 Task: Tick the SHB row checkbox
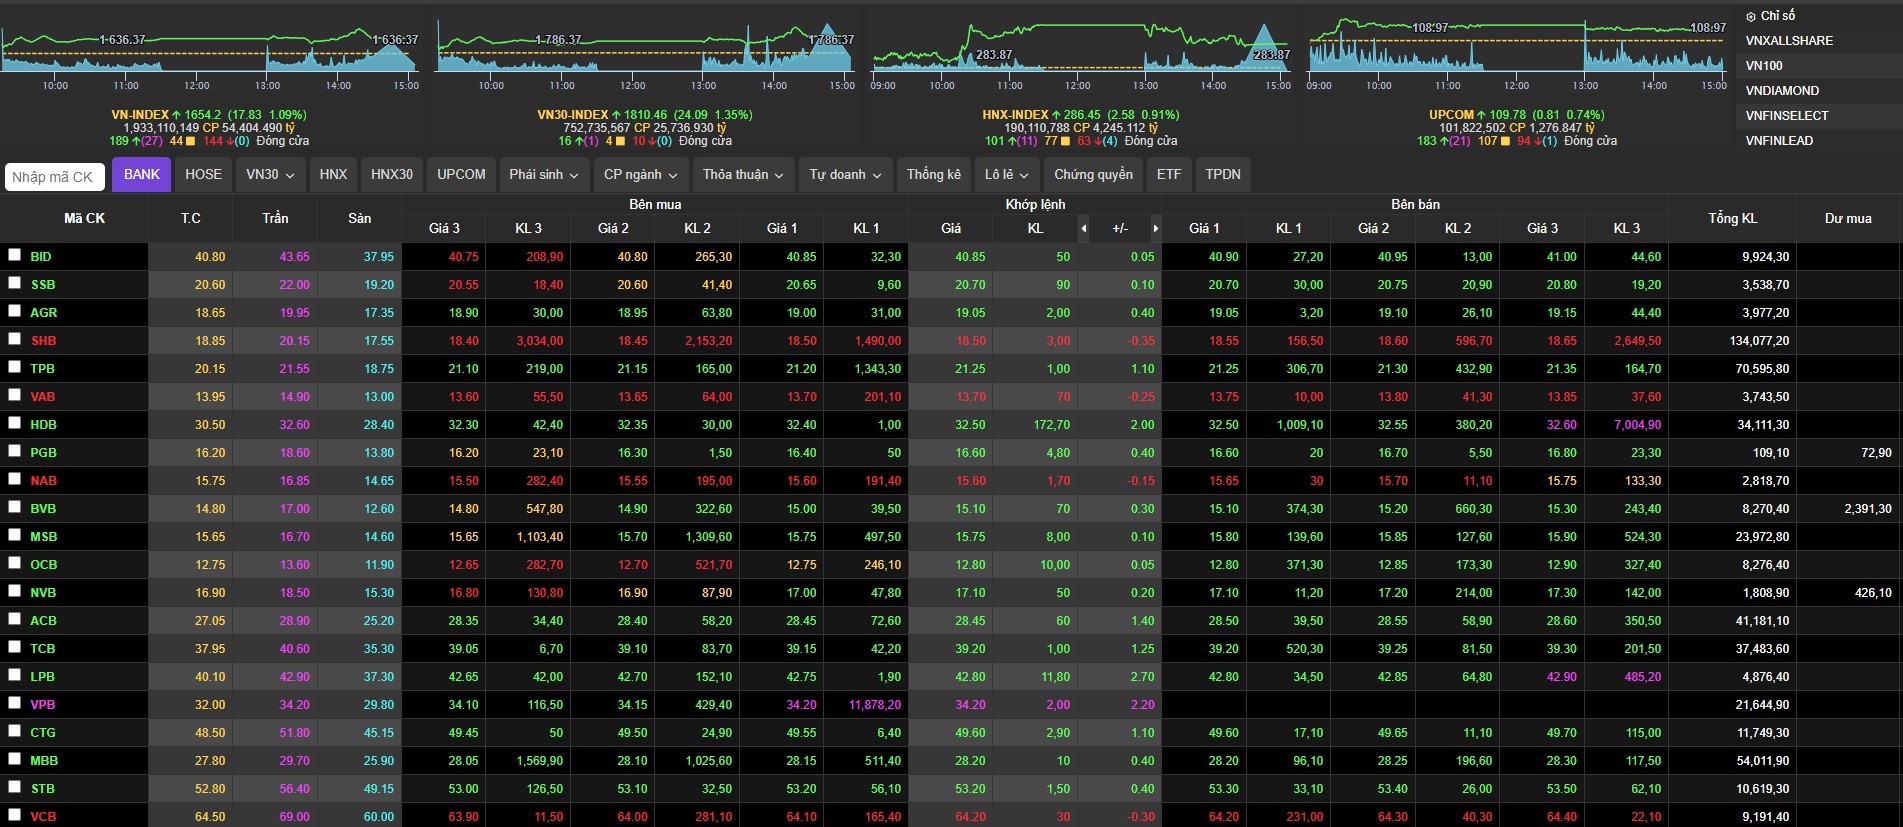14,339
